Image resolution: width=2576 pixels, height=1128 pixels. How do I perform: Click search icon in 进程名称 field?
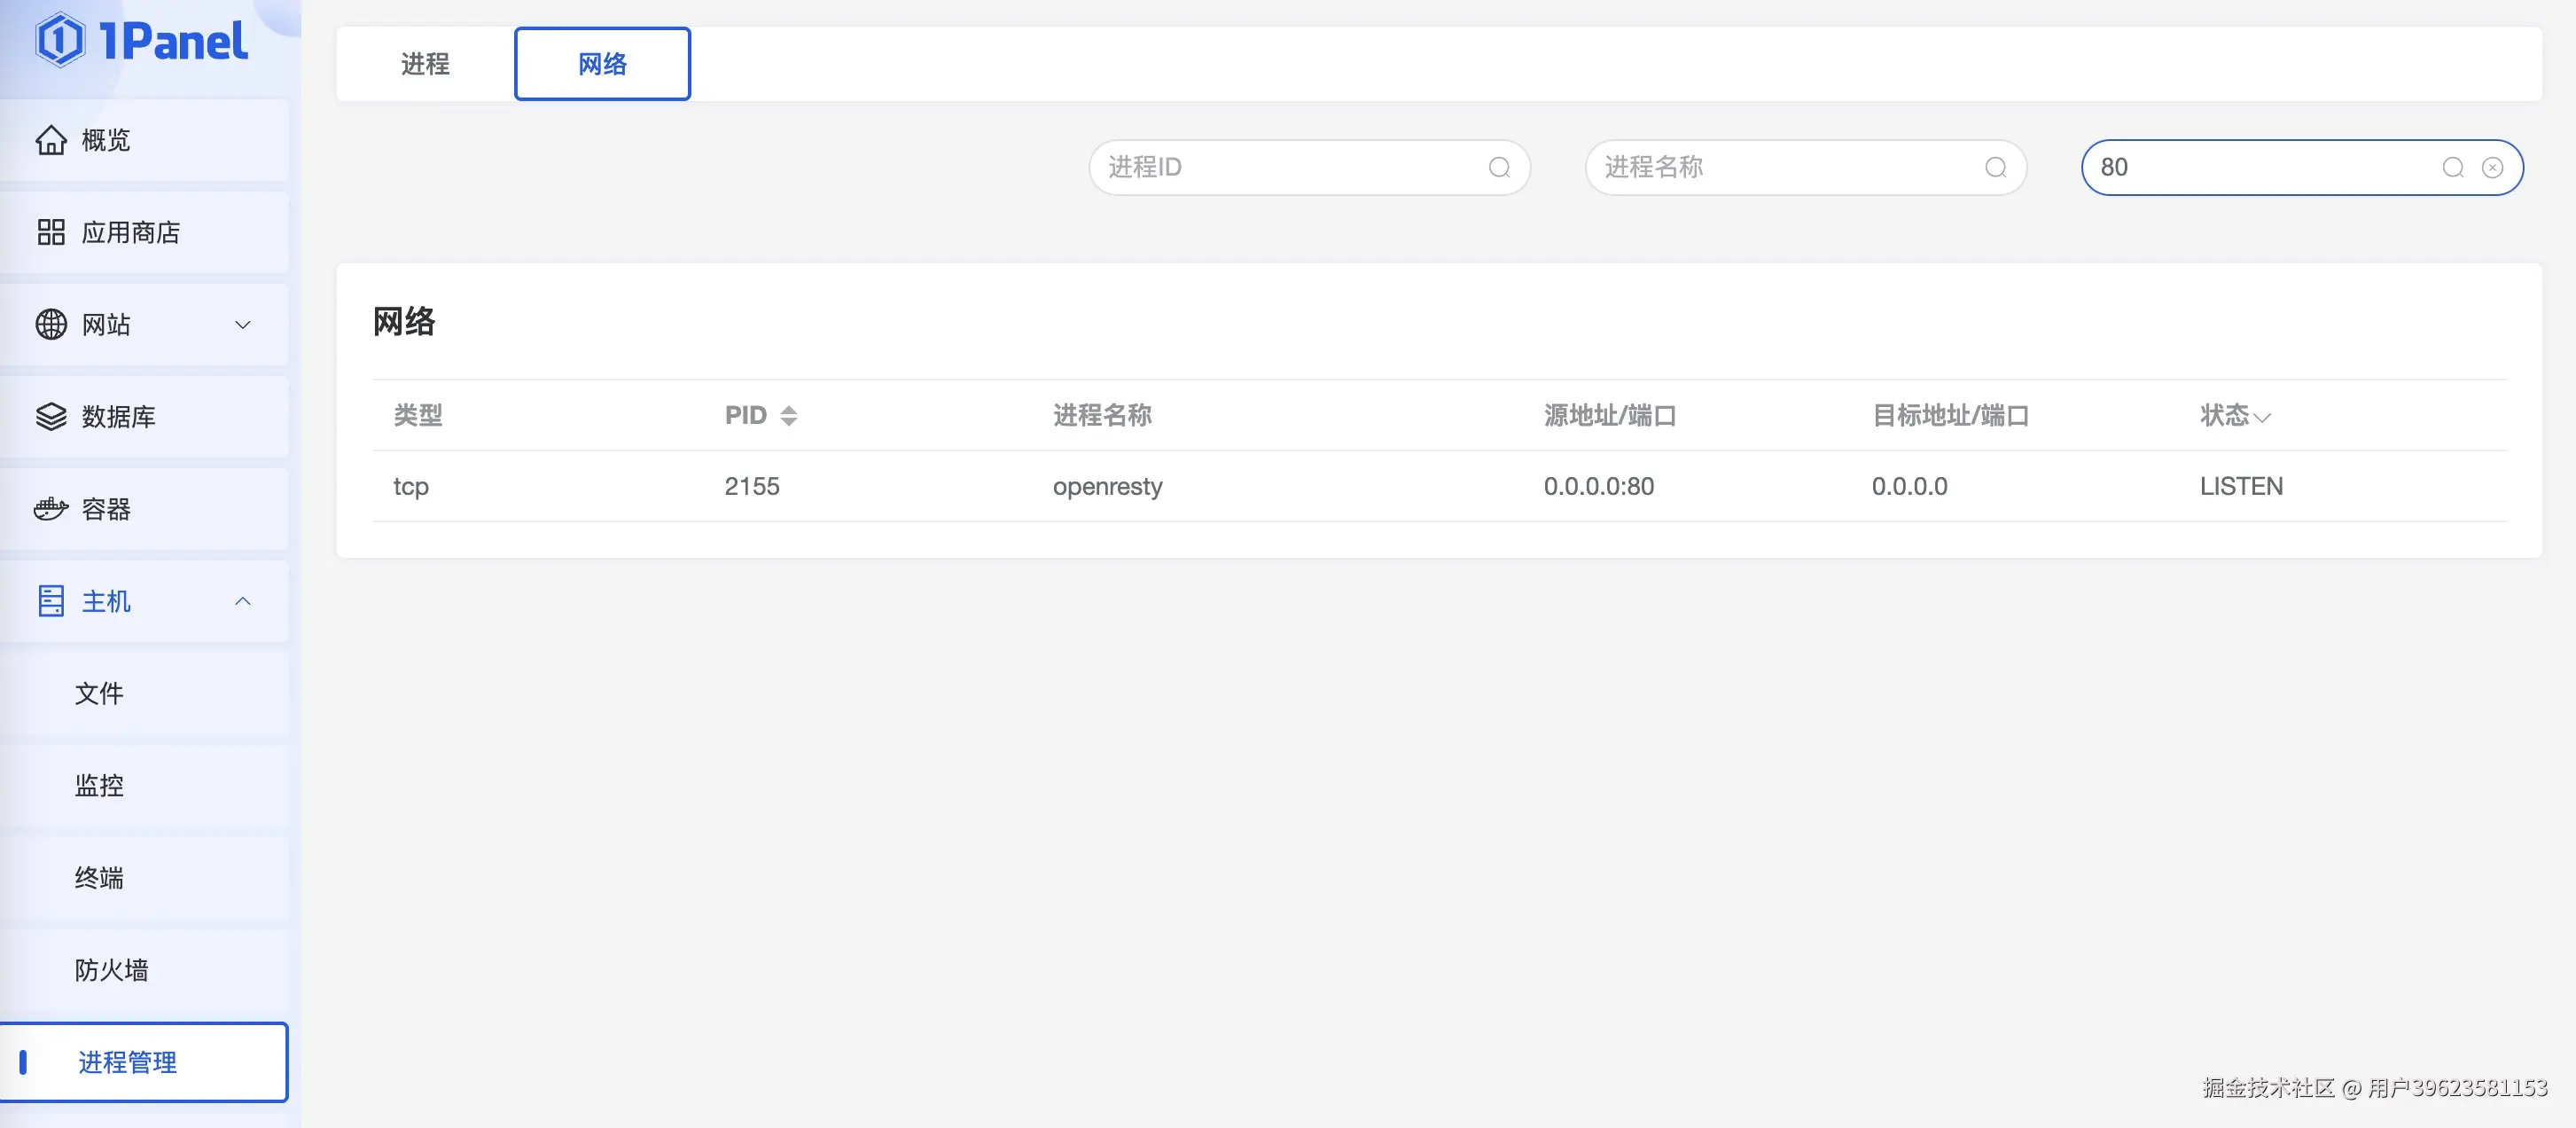pyautogui.click(x=1995, y=167)
